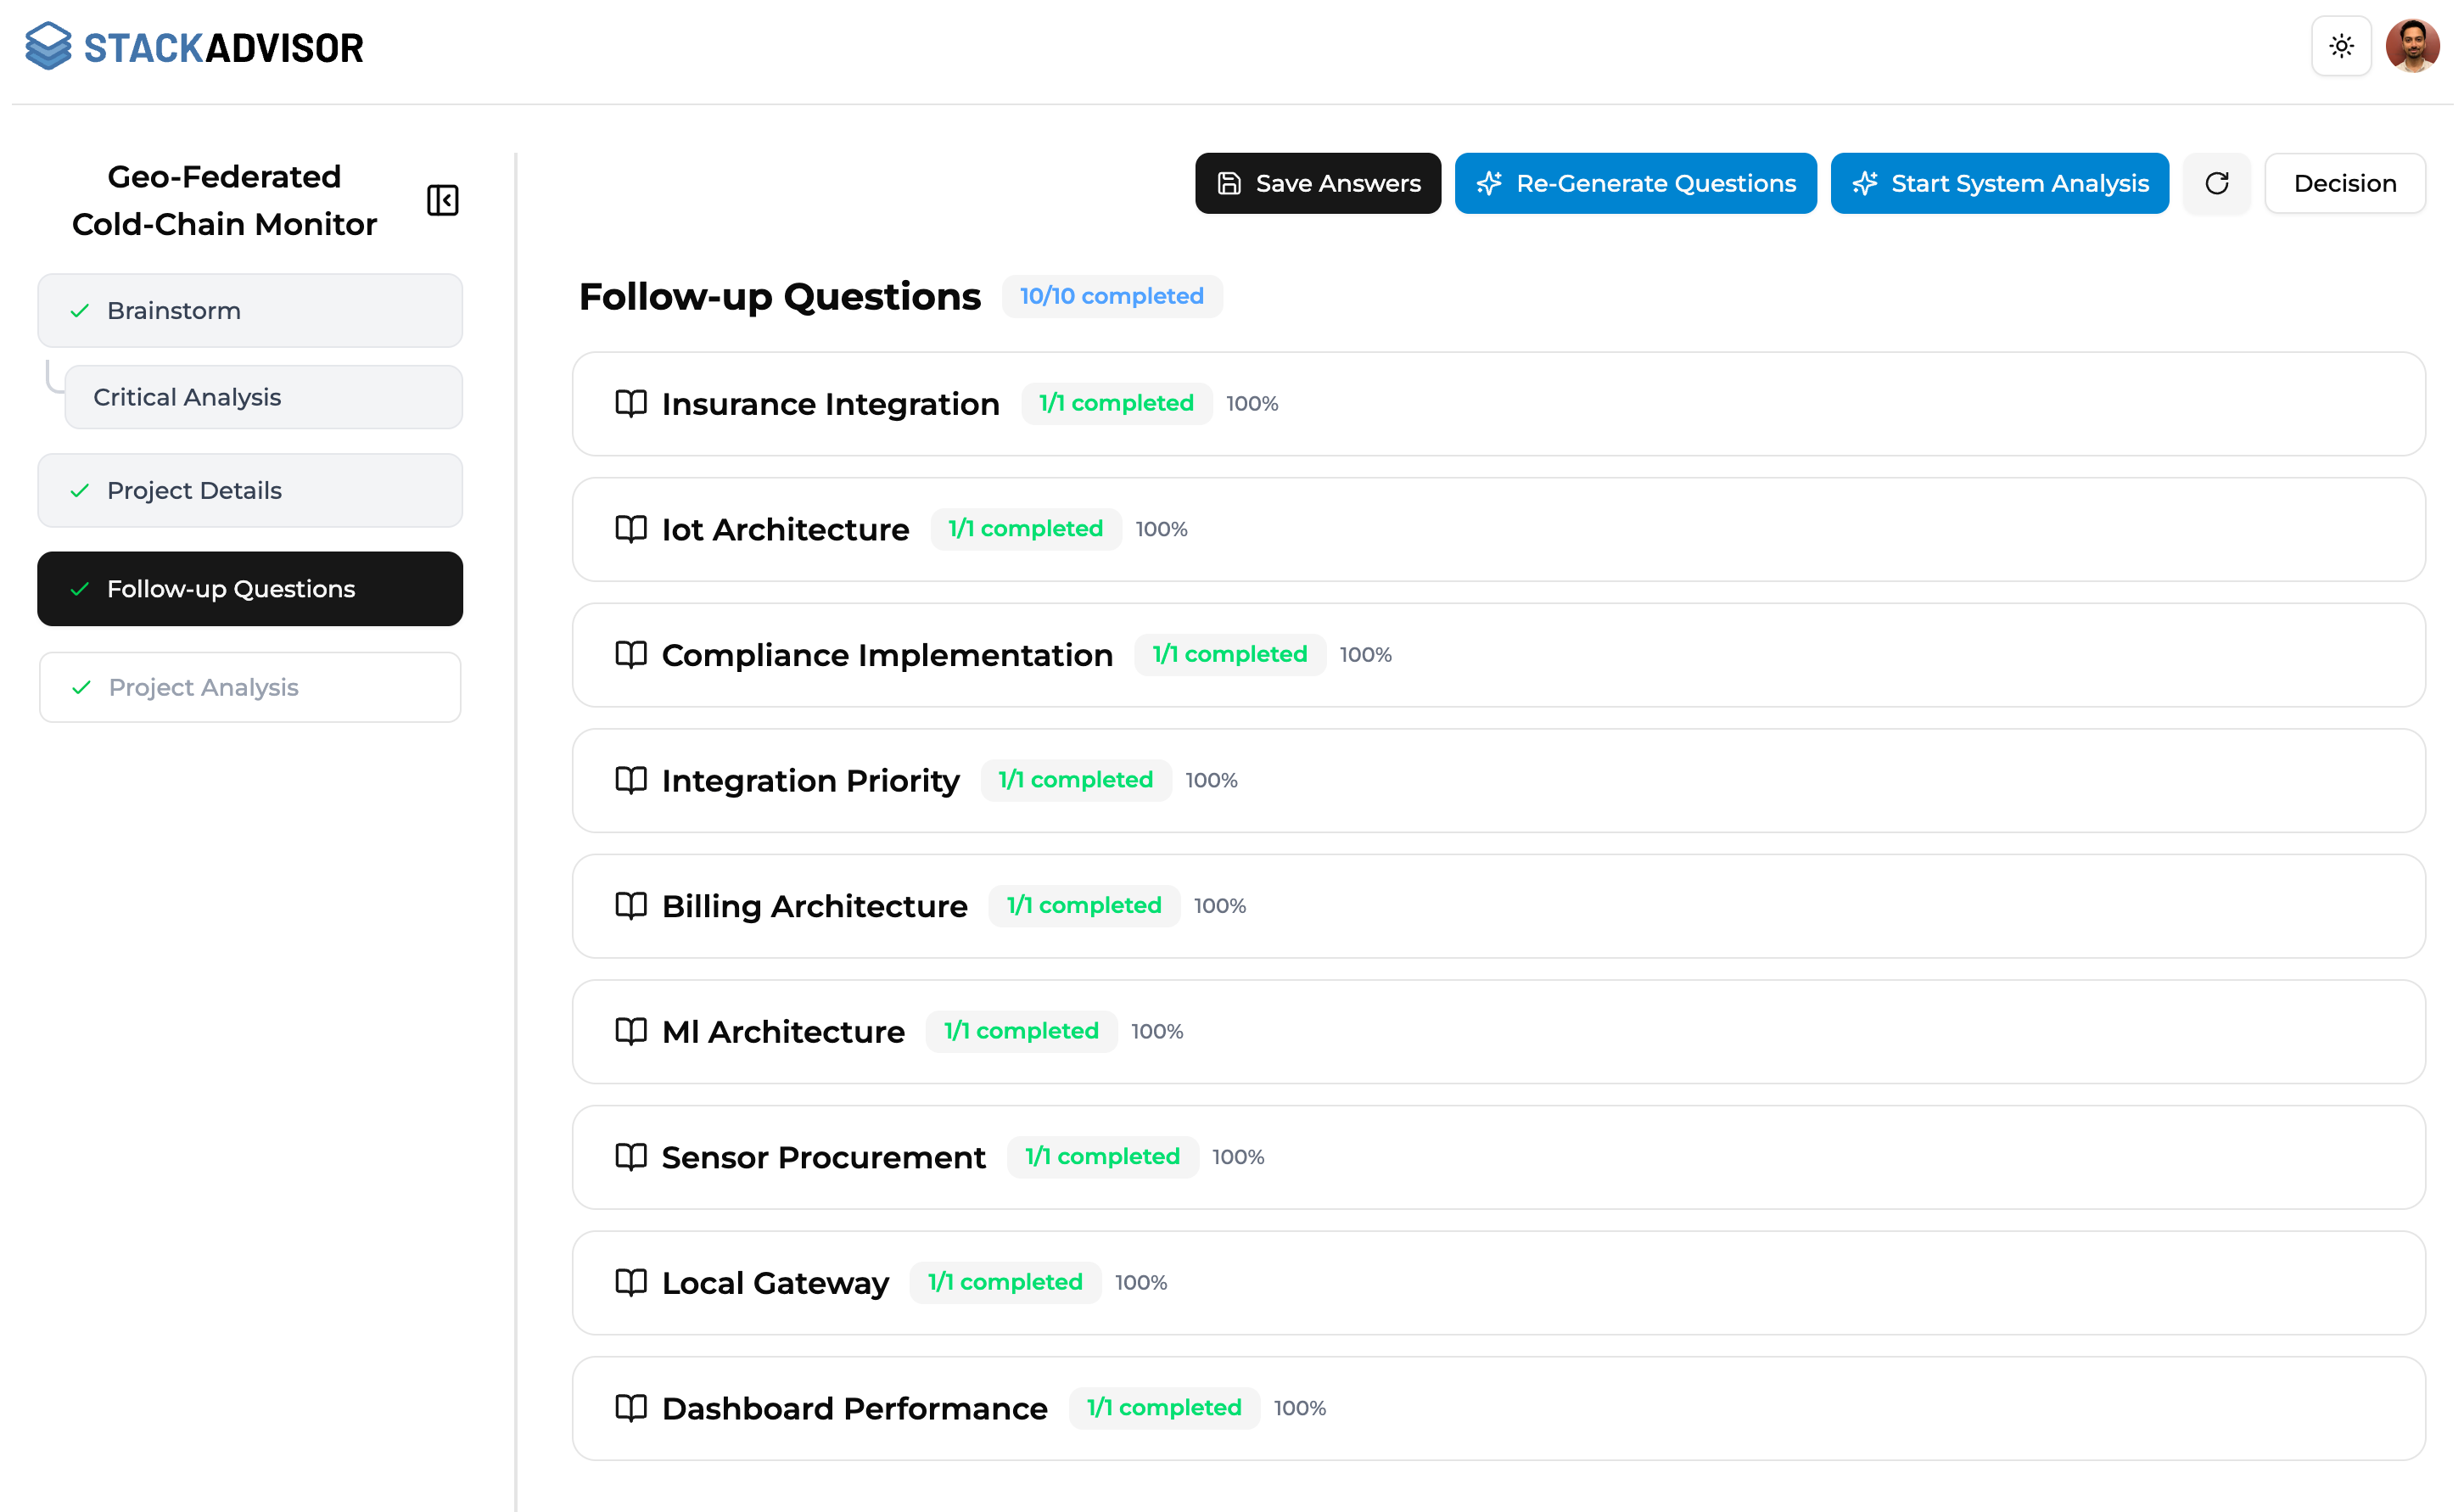Collapse the sidebar panel
Image resolution: width=2464 pixels, height=1512 pixels.
442,201
